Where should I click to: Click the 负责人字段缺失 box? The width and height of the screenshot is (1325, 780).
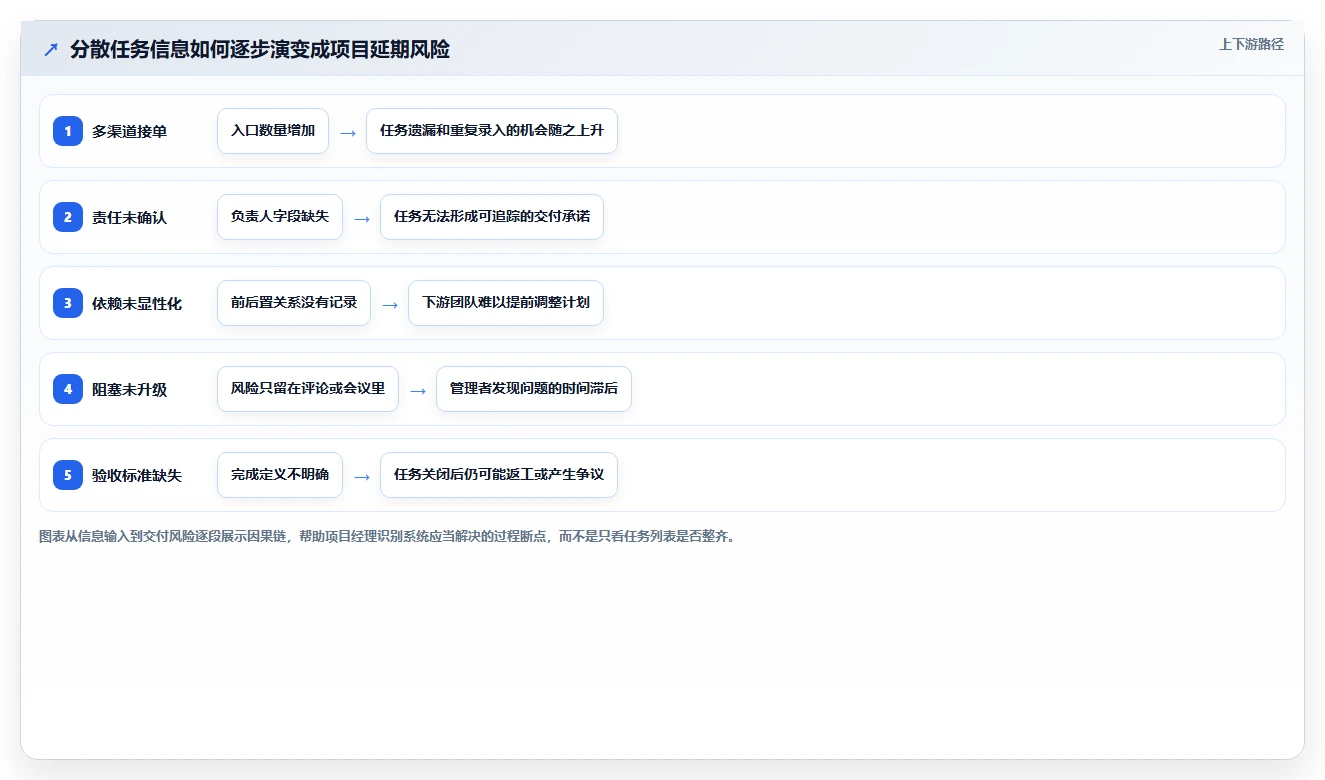(280, 217)
